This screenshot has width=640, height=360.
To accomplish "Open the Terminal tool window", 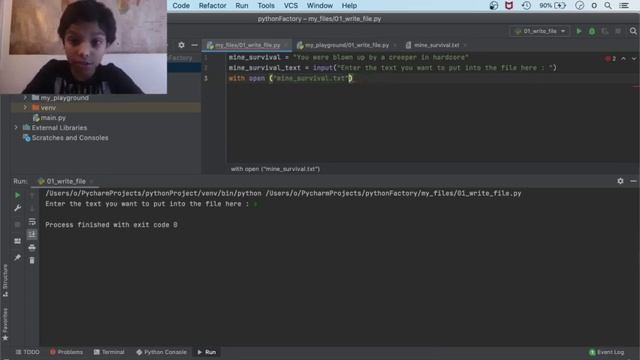I will click(109, 352).
